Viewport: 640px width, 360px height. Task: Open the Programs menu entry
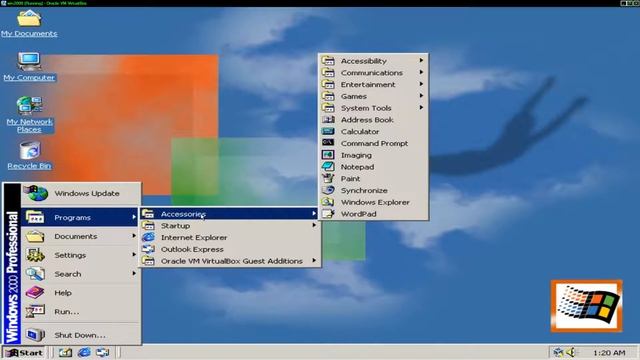(x=80, y=217)
